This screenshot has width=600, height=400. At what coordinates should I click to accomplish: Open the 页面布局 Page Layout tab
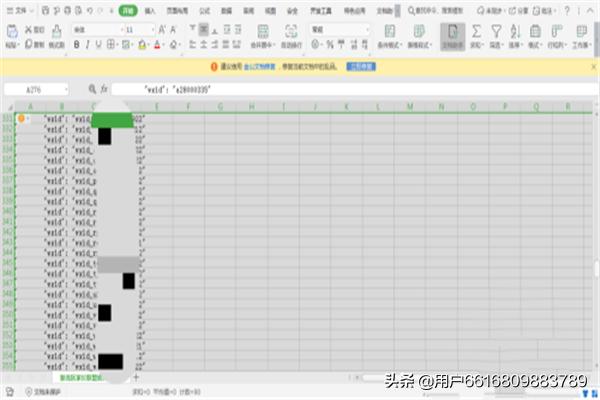click(177, 11)
